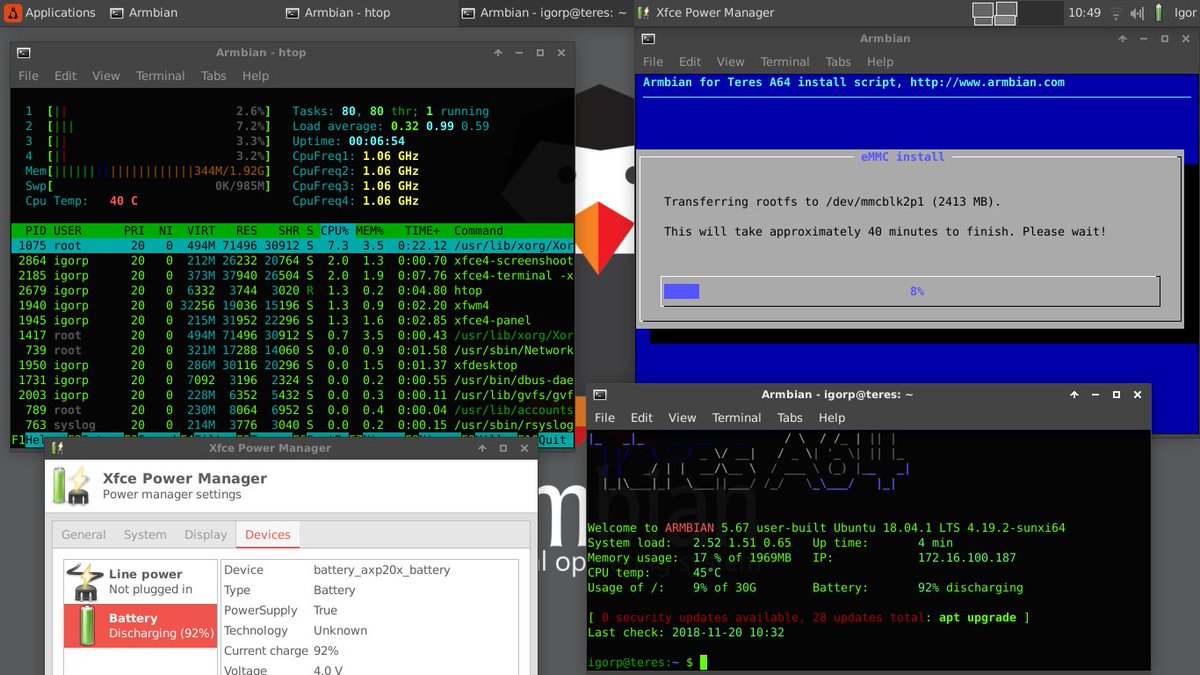This screenshot has width=1200, height=675.
Task: Click the 10:49 clock in the panel
Action: pyautogui.click(x=1084, y=13)
